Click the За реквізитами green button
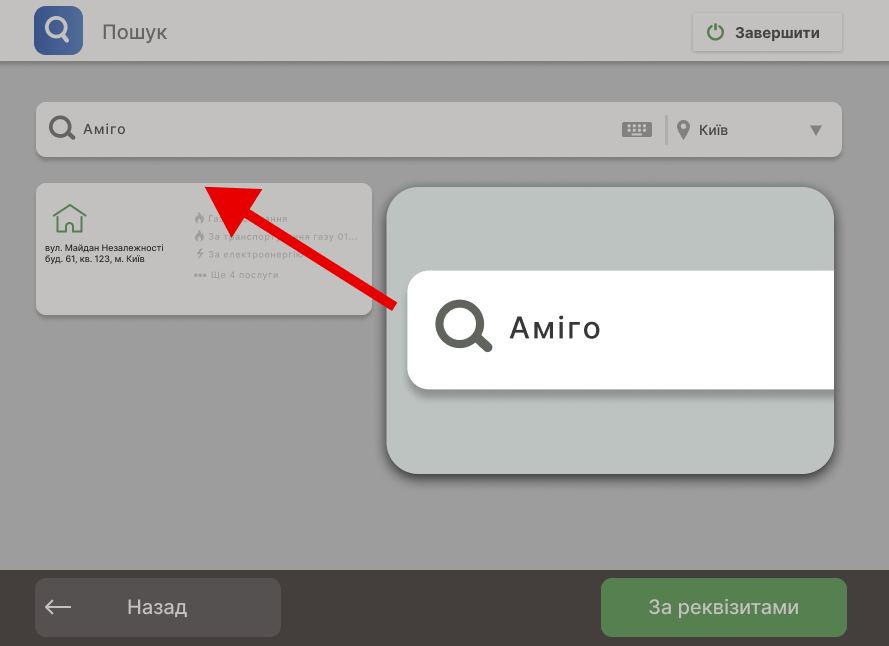The width and height of the screenshot is (889, 646). coord(723,607)
